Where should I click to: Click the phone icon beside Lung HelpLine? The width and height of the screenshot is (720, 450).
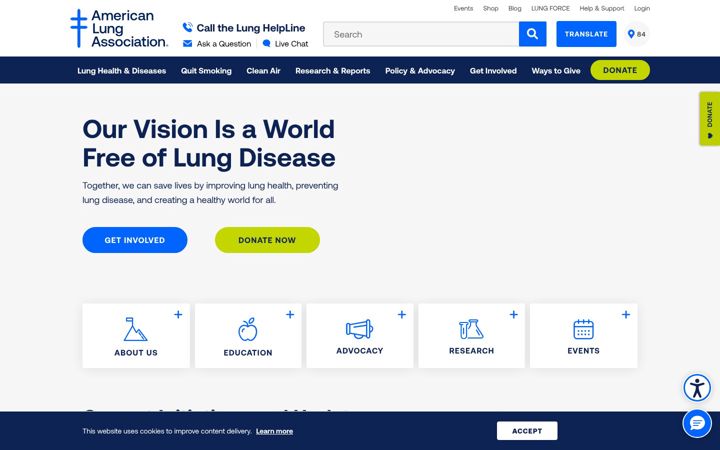click(187, 28)
